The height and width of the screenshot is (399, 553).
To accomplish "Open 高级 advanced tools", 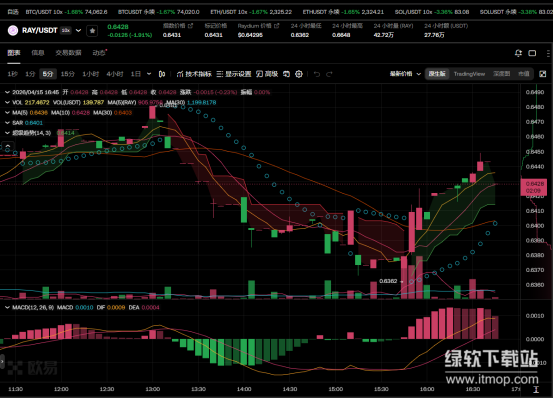I will pos(267,74).
